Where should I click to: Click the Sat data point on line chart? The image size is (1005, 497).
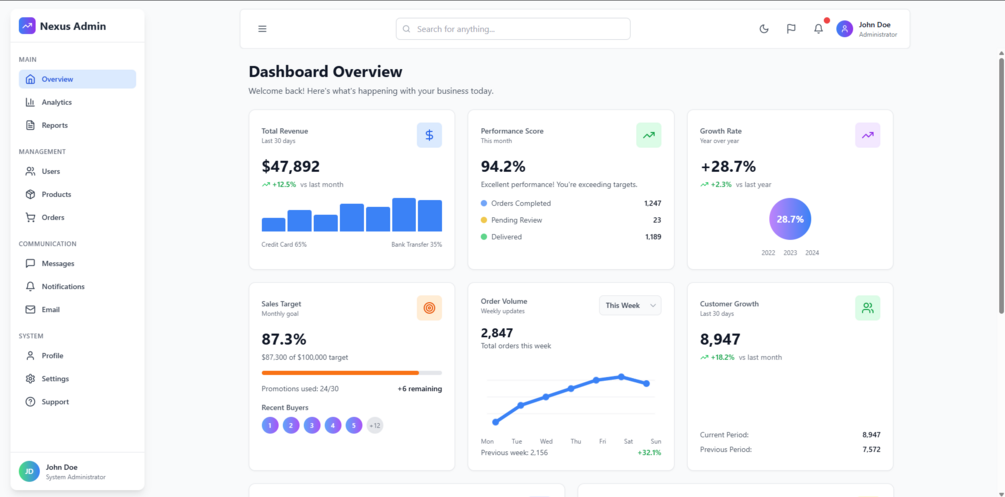point(621,376)
